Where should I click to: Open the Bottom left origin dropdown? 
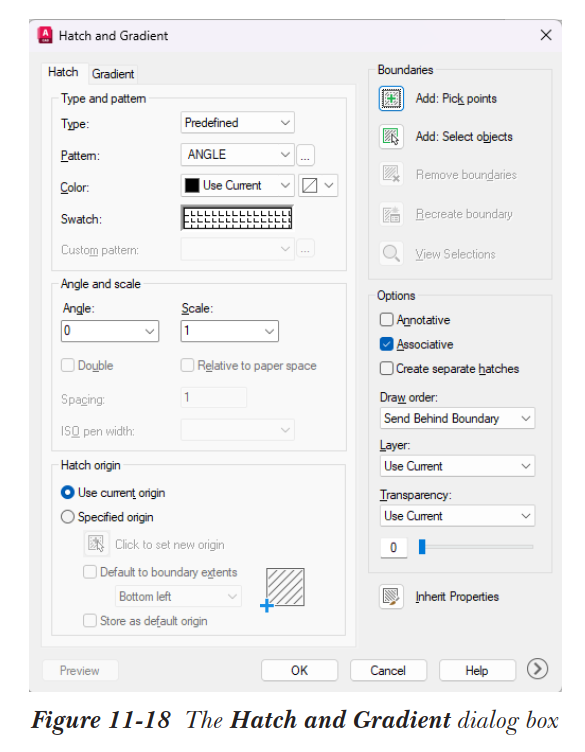[178, 597]
